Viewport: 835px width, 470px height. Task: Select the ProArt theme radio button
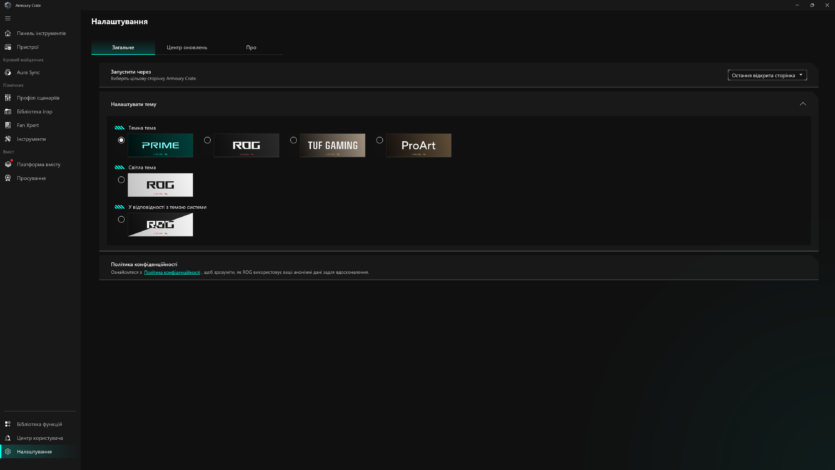click(x=379, y=140)
